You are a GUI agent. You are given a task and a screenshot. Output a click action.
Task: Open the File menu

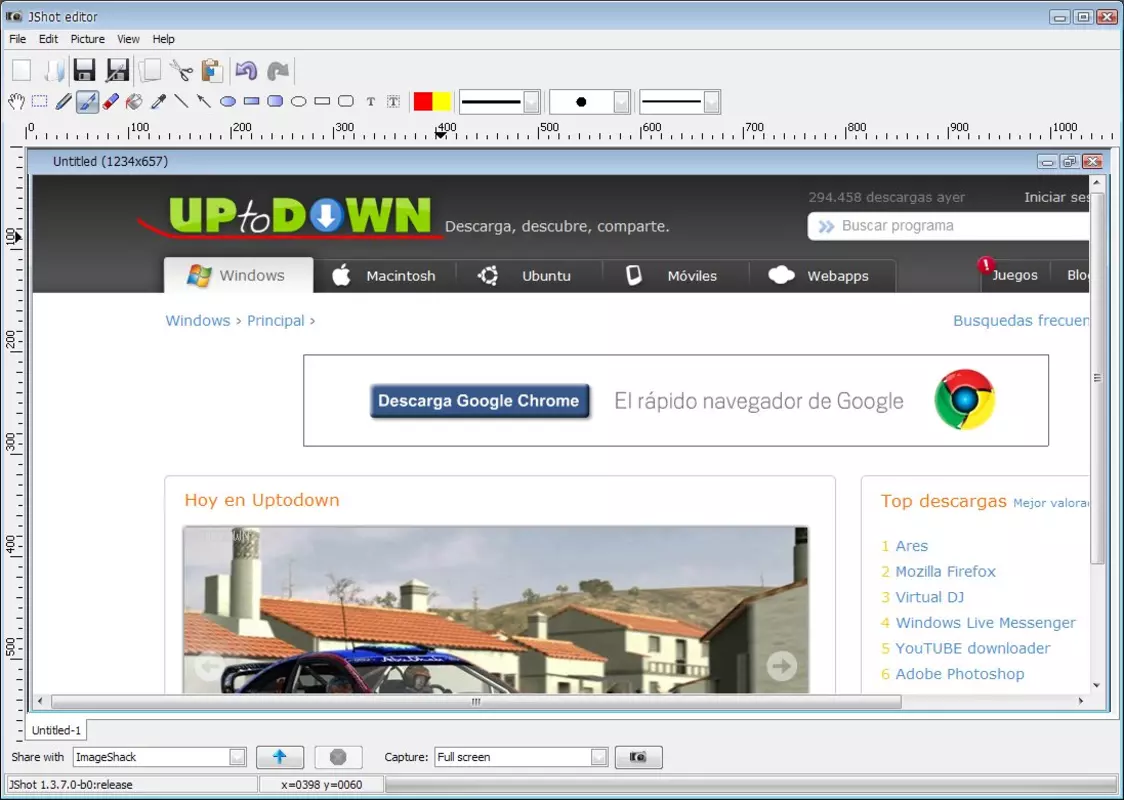tap(17, 39)
